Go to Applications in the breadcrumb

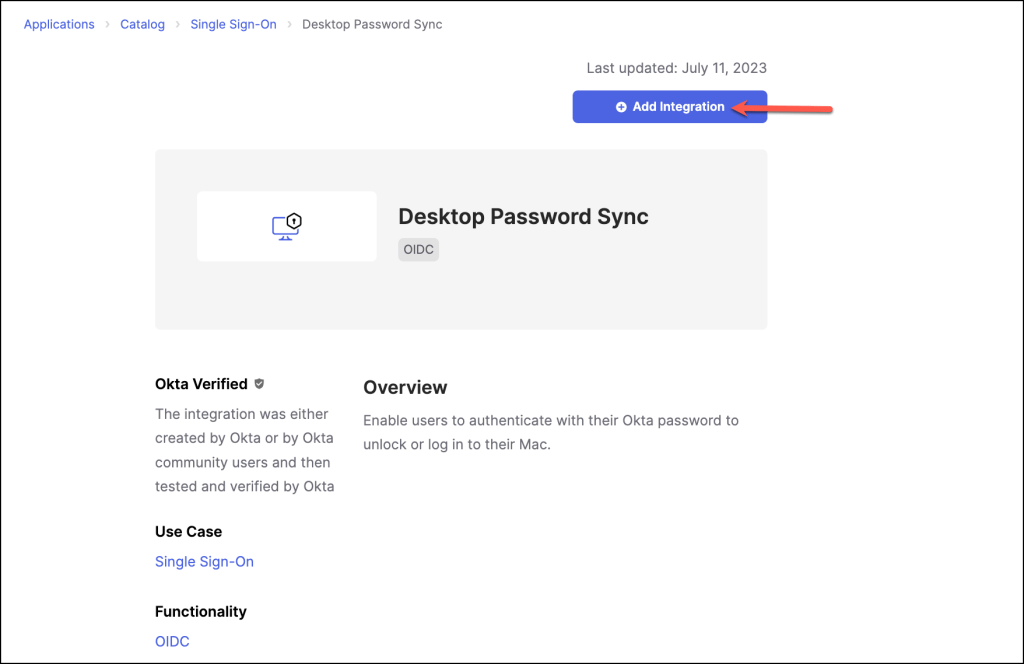[x=59, y=25]
